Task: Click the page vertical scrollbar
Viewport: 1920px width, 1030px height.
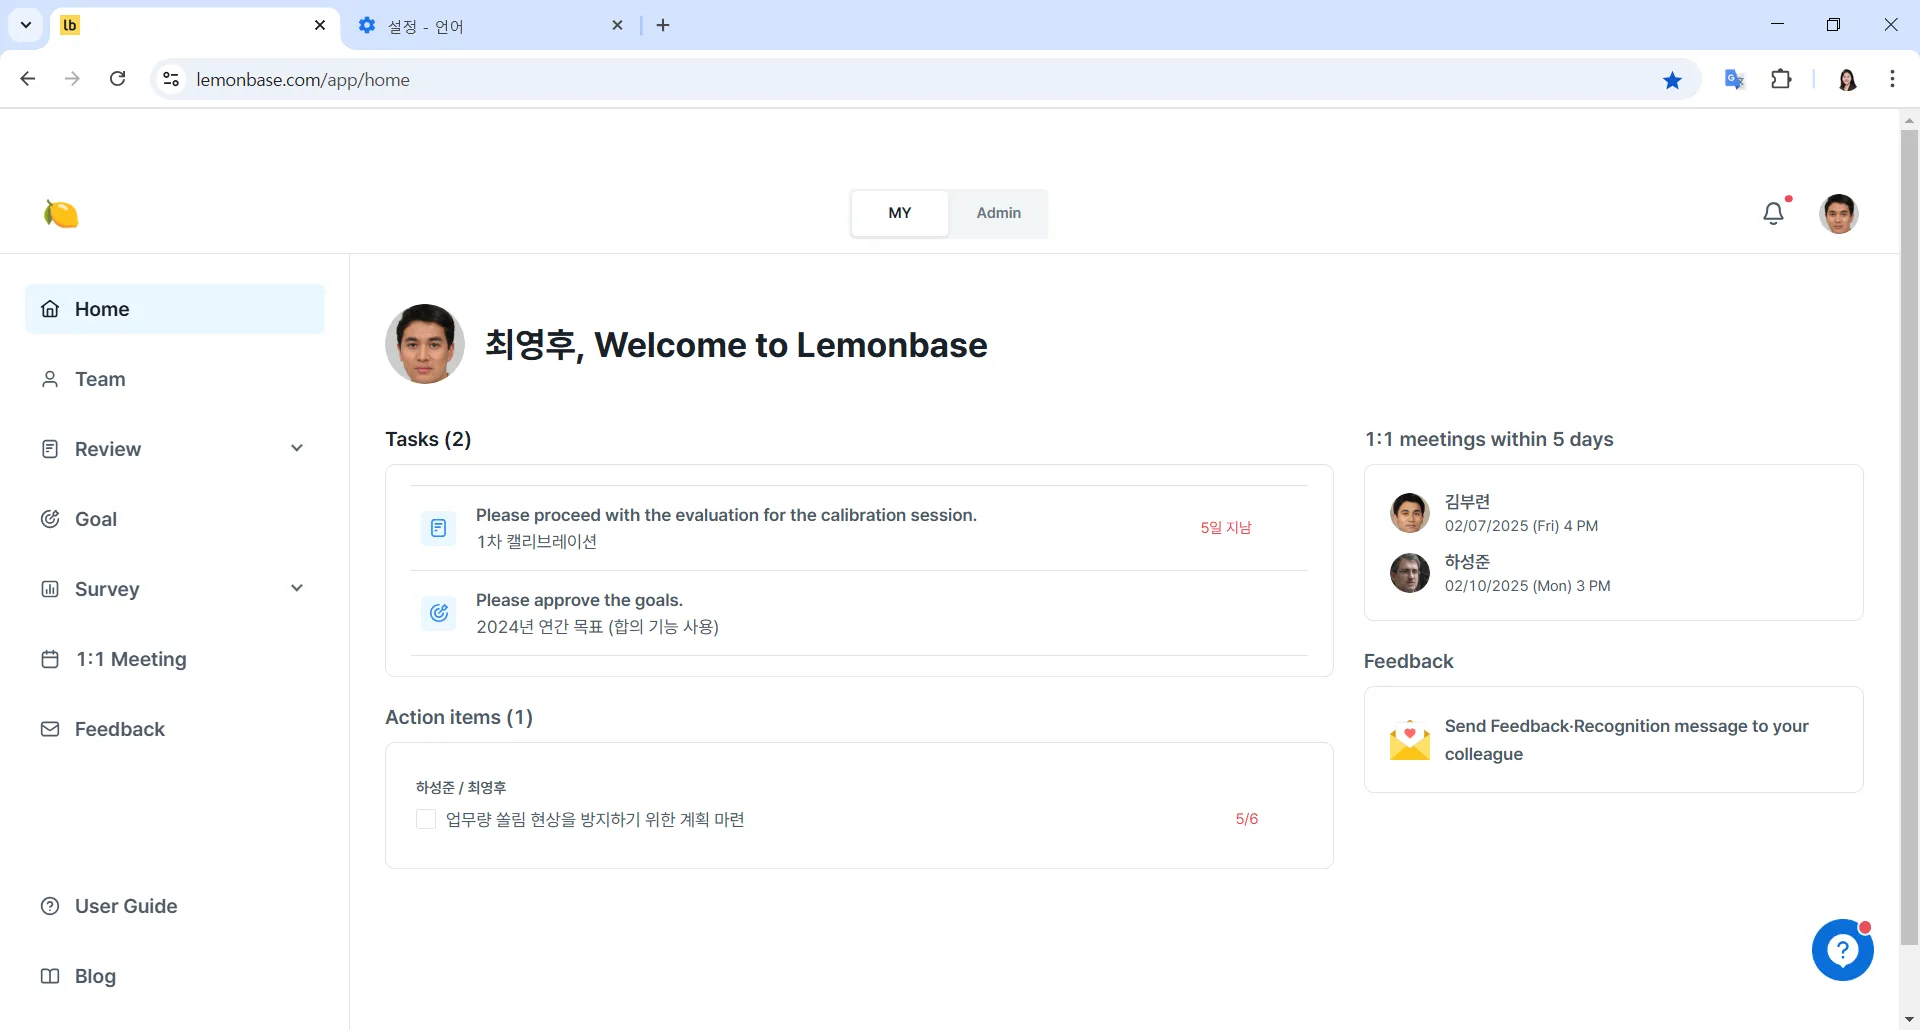Action: (1909, 540)
